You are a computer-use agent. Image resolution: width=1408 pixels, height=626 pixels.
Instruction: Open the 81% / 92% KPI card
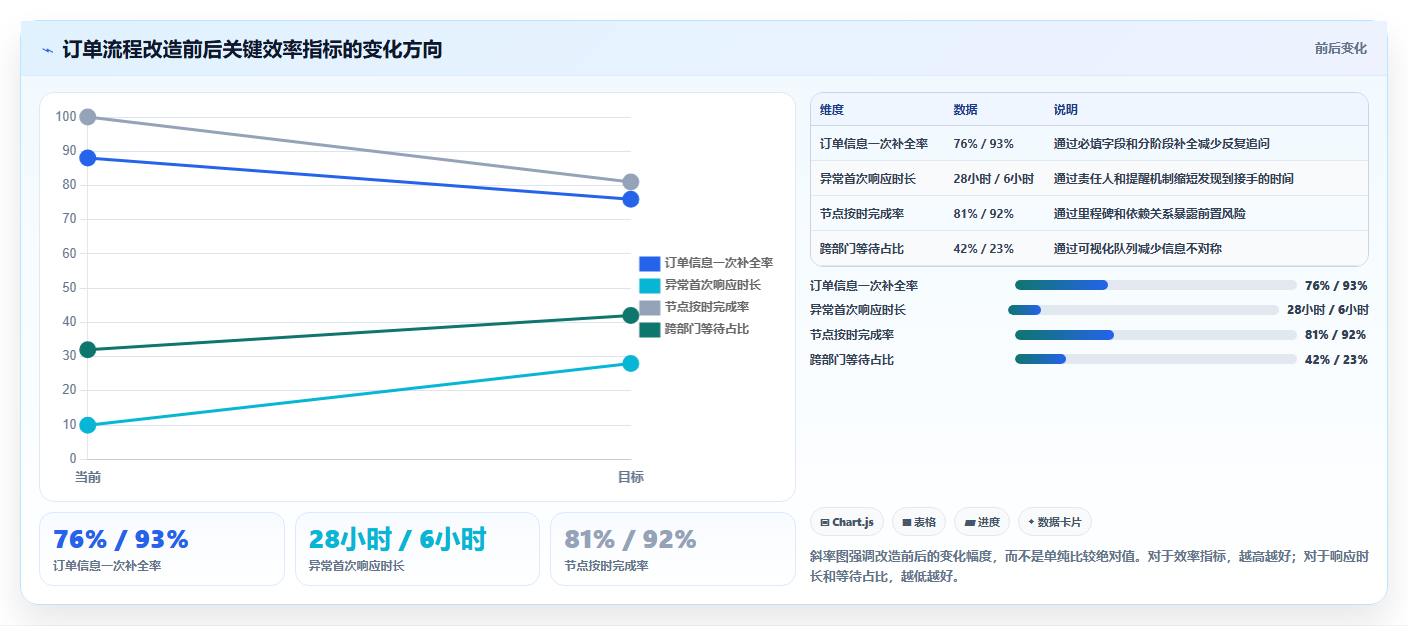(x=673, y=549)
